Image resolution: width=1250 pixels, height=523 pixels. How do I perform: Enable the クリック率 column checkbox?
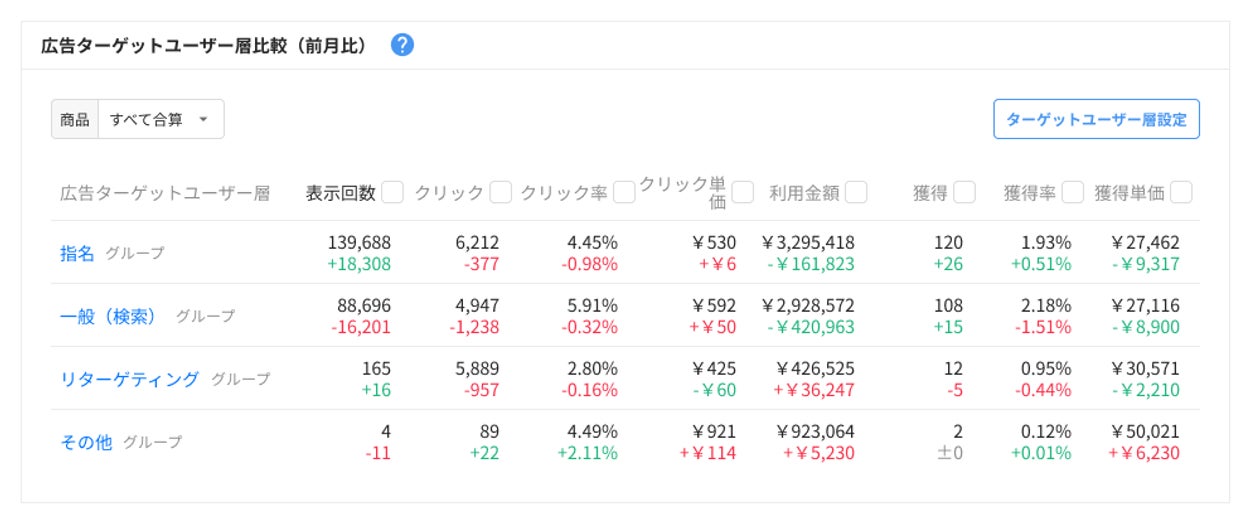624,192
